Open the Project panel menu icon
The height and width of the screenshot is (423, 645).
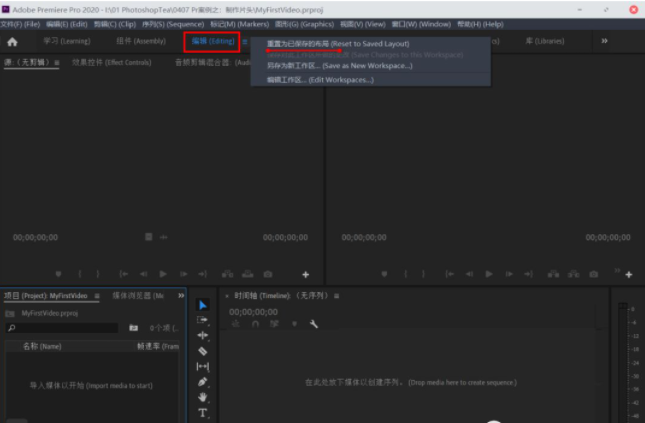(x=97, y=296)
